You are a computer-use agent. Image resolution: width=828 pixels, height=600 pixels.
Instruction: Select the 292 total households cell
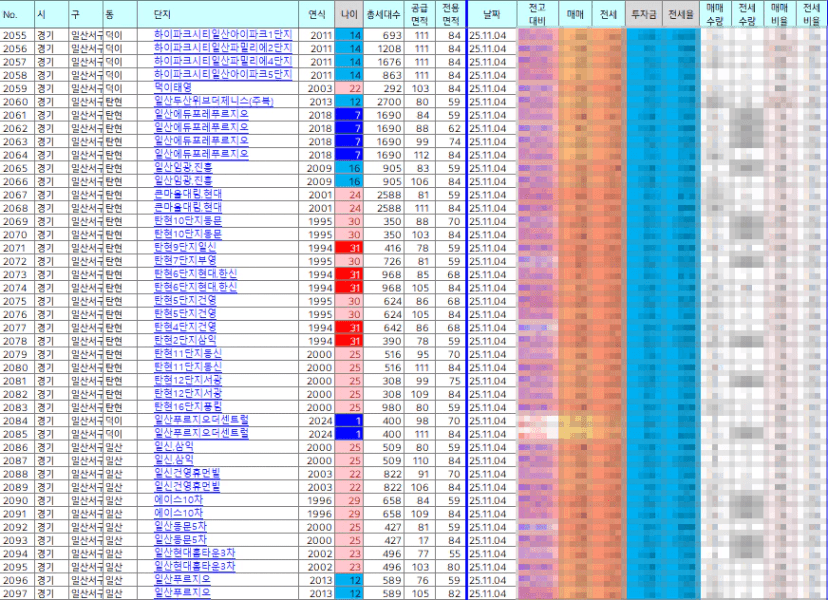pyautogui.click(x=383, y=88)
